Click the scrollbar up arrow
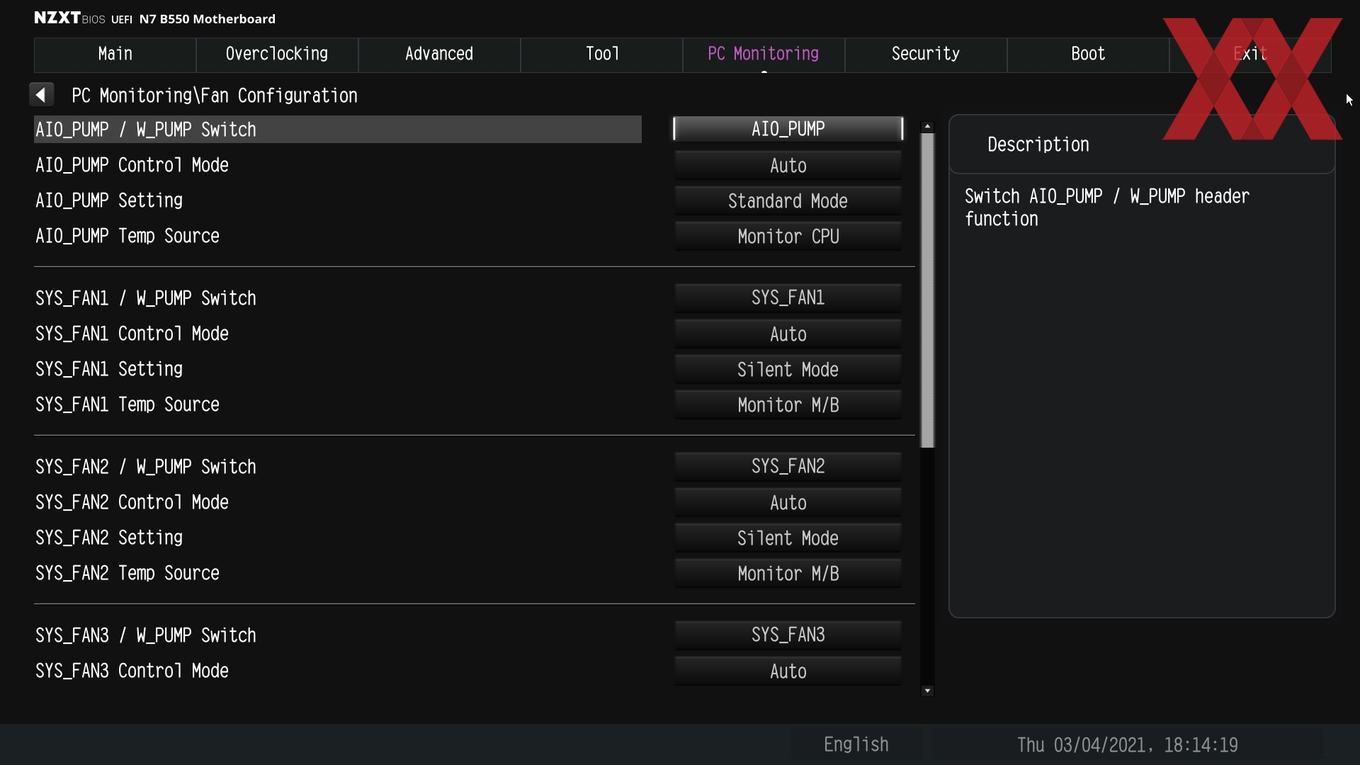This screenshot has height=765, width=1360. pos(927,126)
